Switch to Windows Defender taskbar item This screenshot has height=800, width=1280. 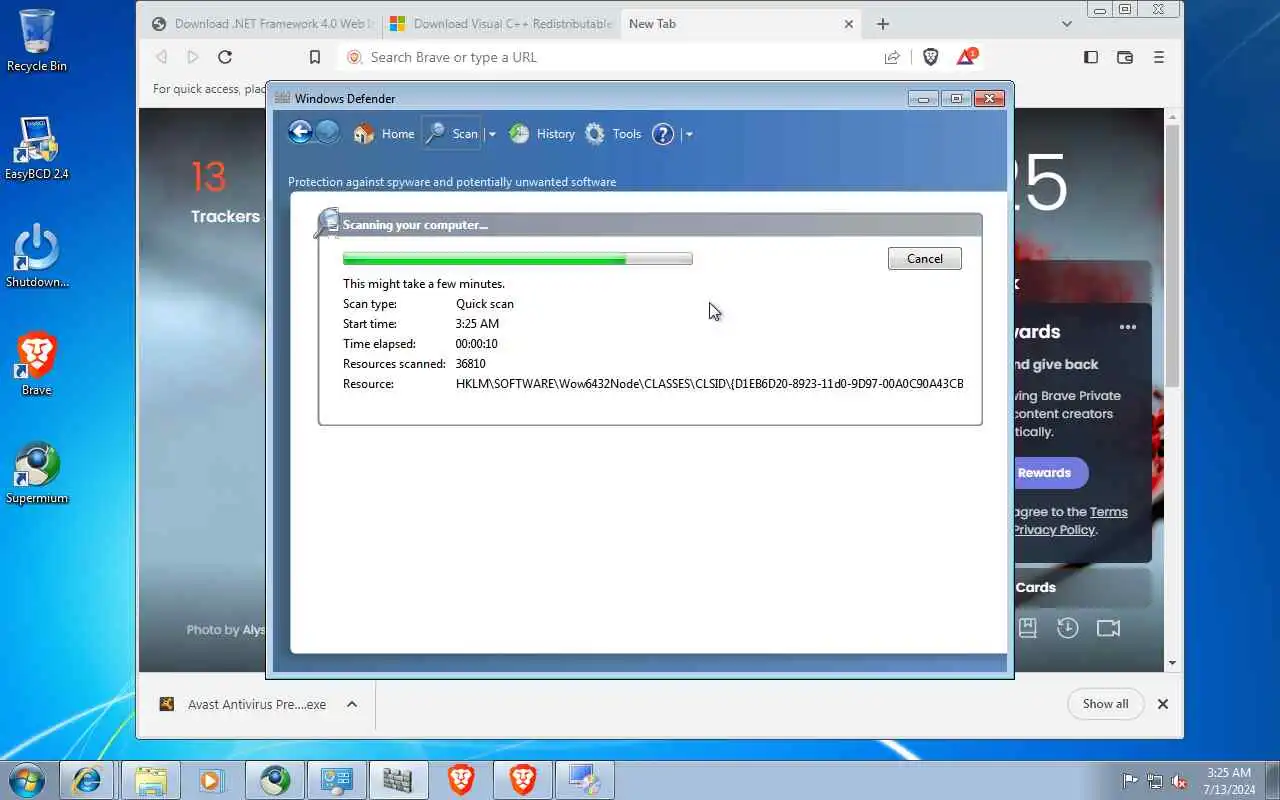[x=398, y=780]
